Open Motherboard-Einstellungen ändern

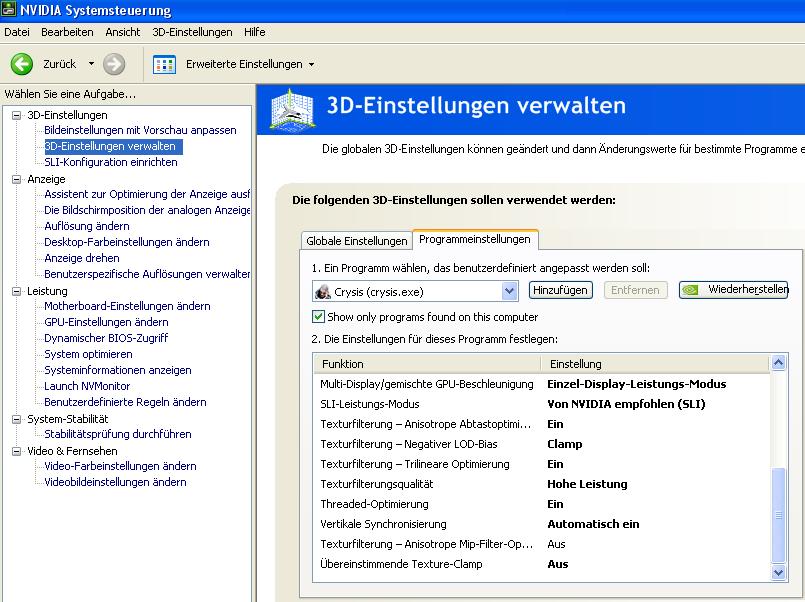click(x=127, y=306)
